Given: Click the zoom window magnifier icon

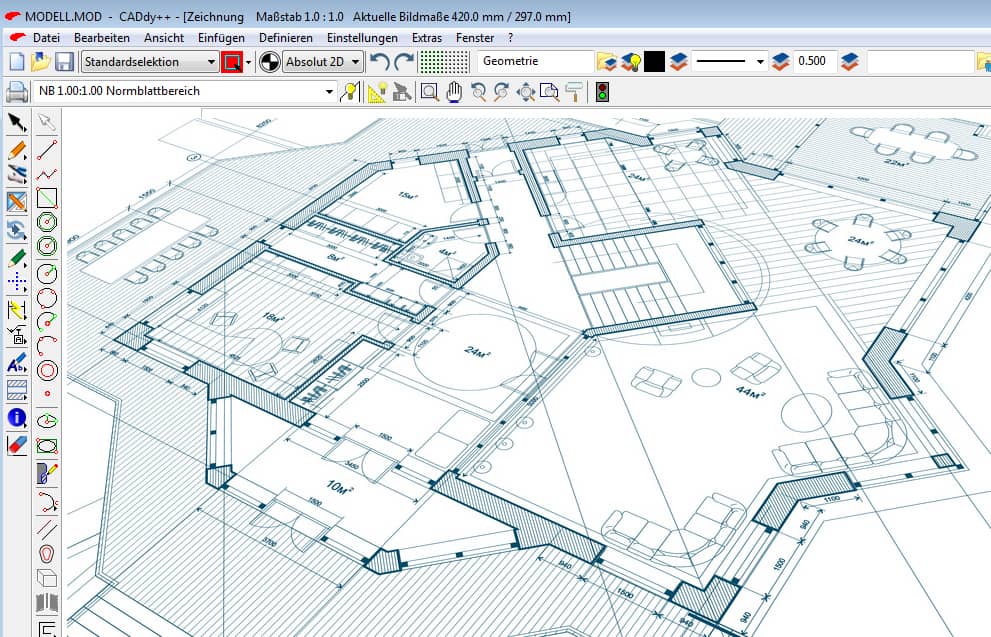Looking at the screenshot, I should click(429, 92).
